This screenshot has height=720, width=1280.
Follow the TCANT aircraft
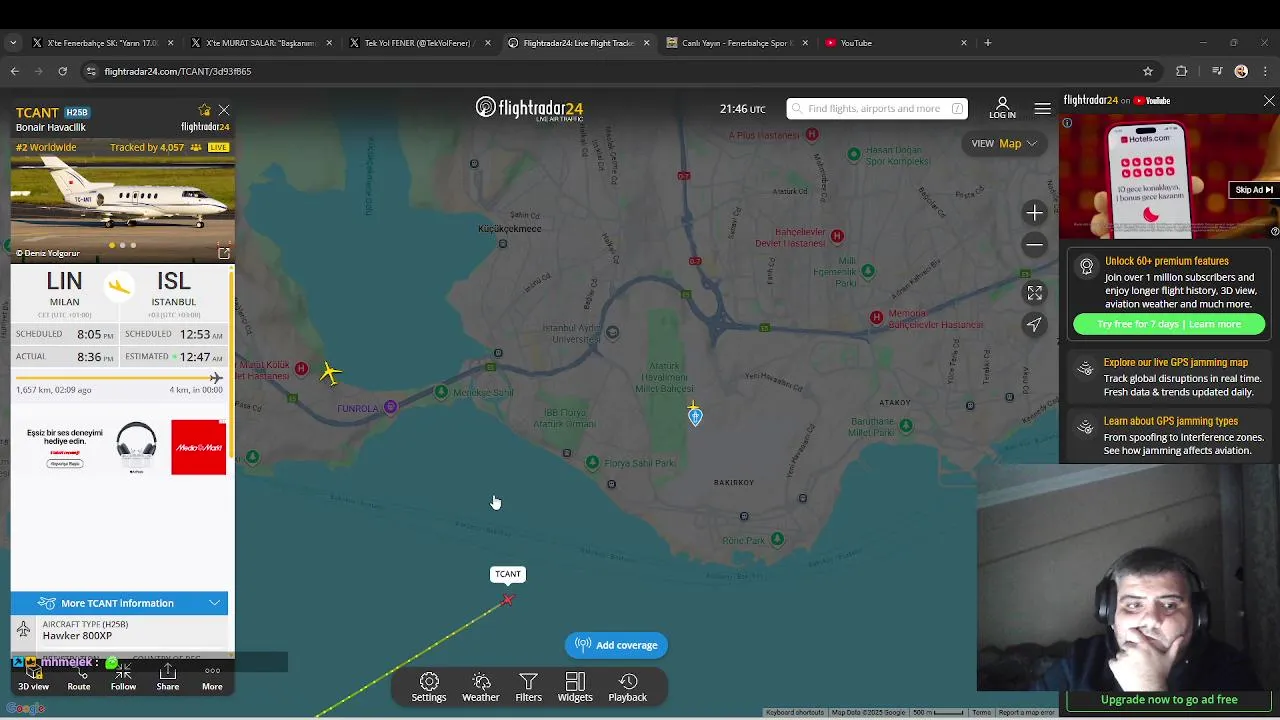click(x=123, y=677)
